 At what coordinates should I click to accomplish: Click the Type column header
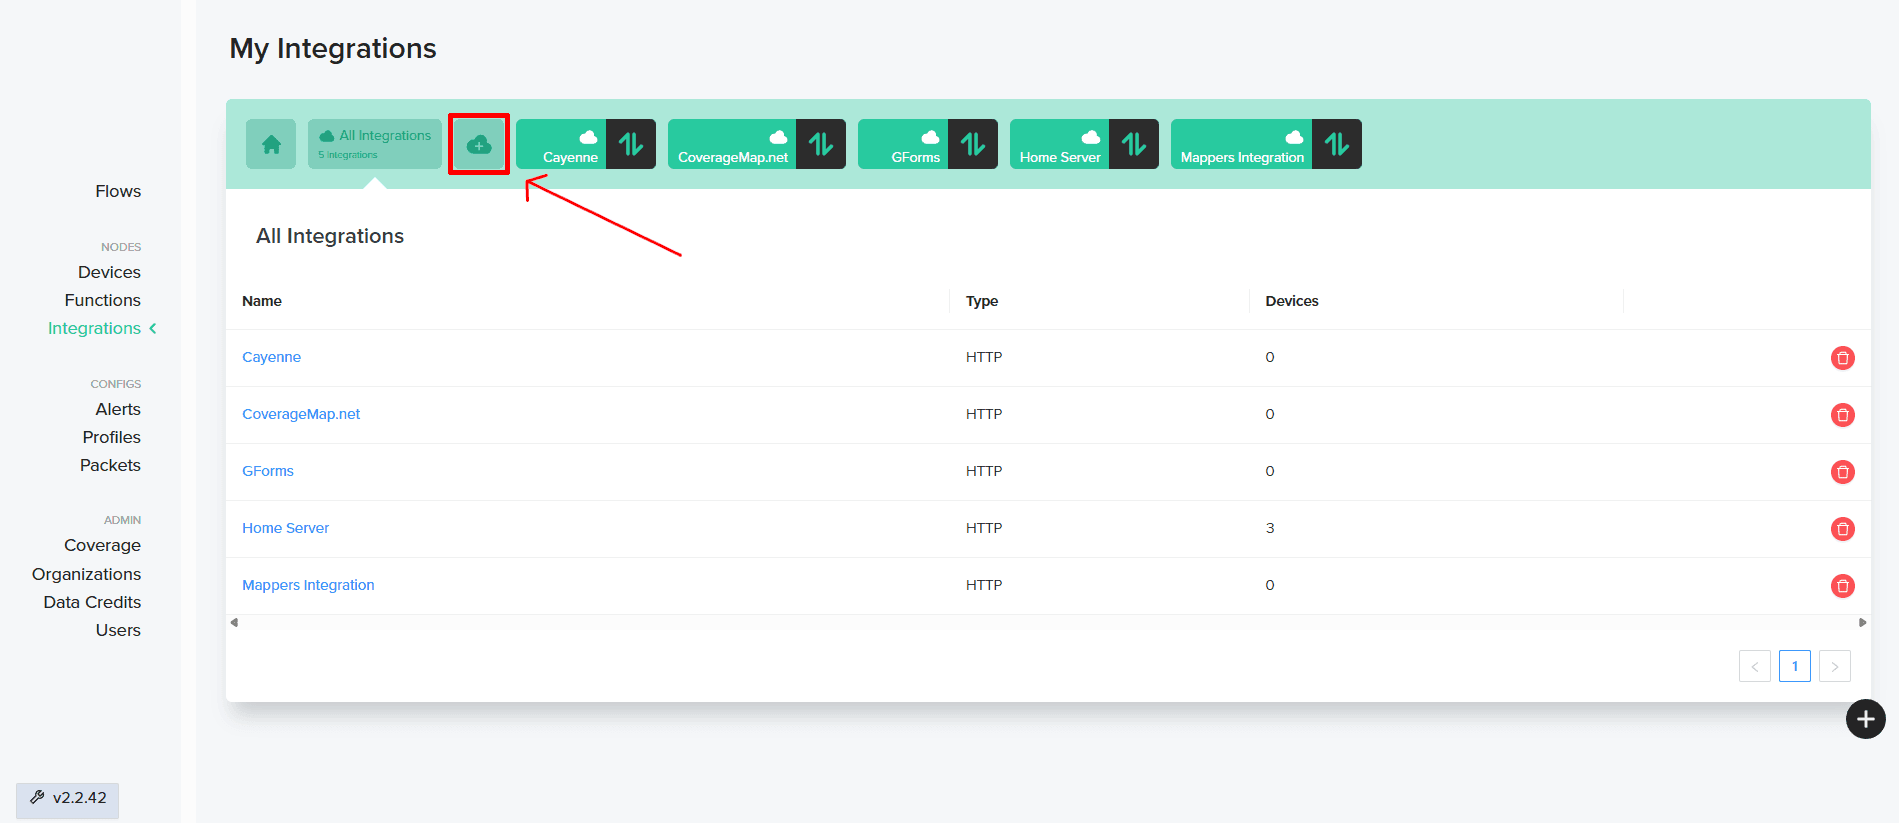982,301
